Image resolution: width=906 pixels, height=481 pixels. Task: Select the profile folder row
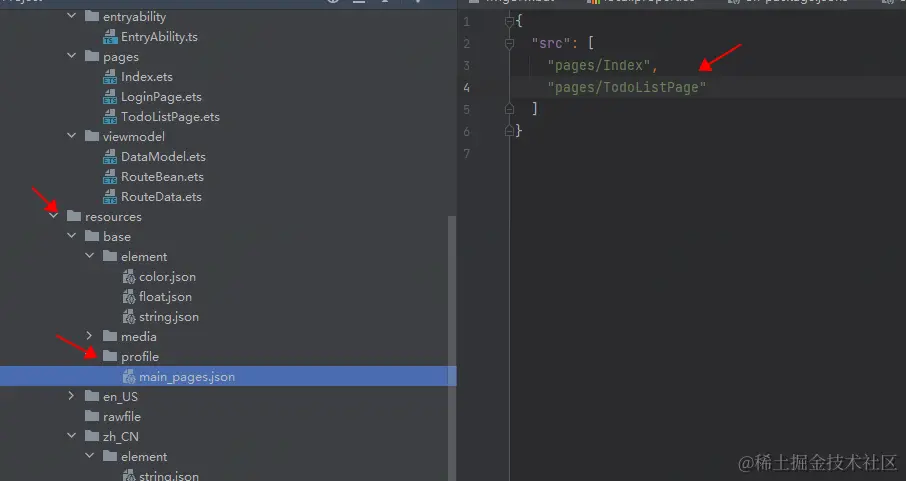(x=228, y=357)
